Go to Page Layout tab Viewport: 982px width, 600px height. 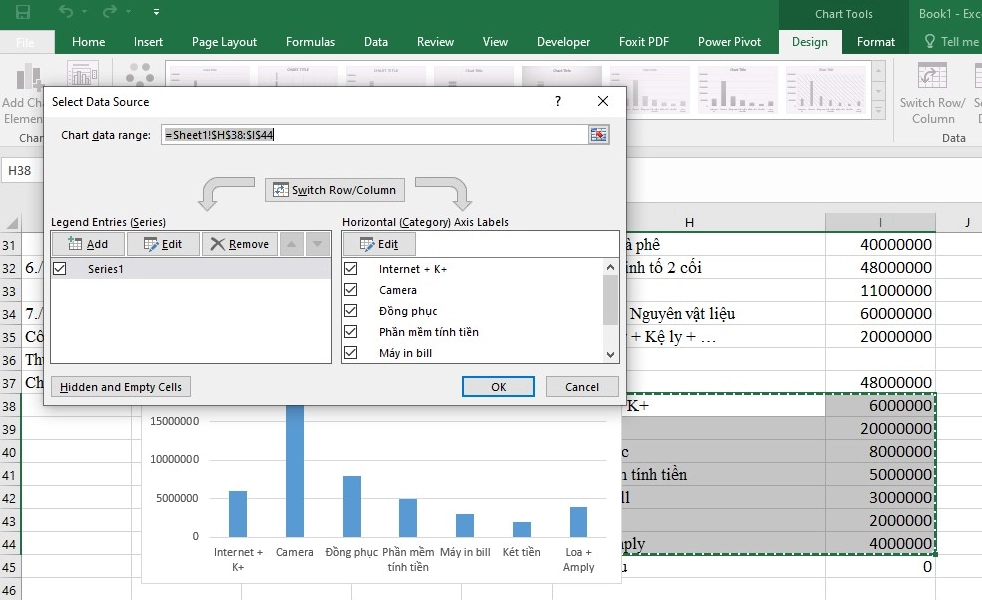(x=224, y=42)
